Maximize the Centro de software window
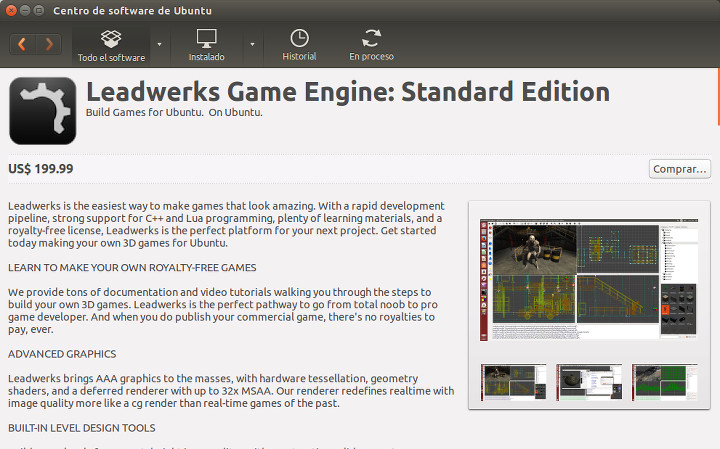Image resolution: width=720 pixels, height=449 pixels. [x=39, y=10]
